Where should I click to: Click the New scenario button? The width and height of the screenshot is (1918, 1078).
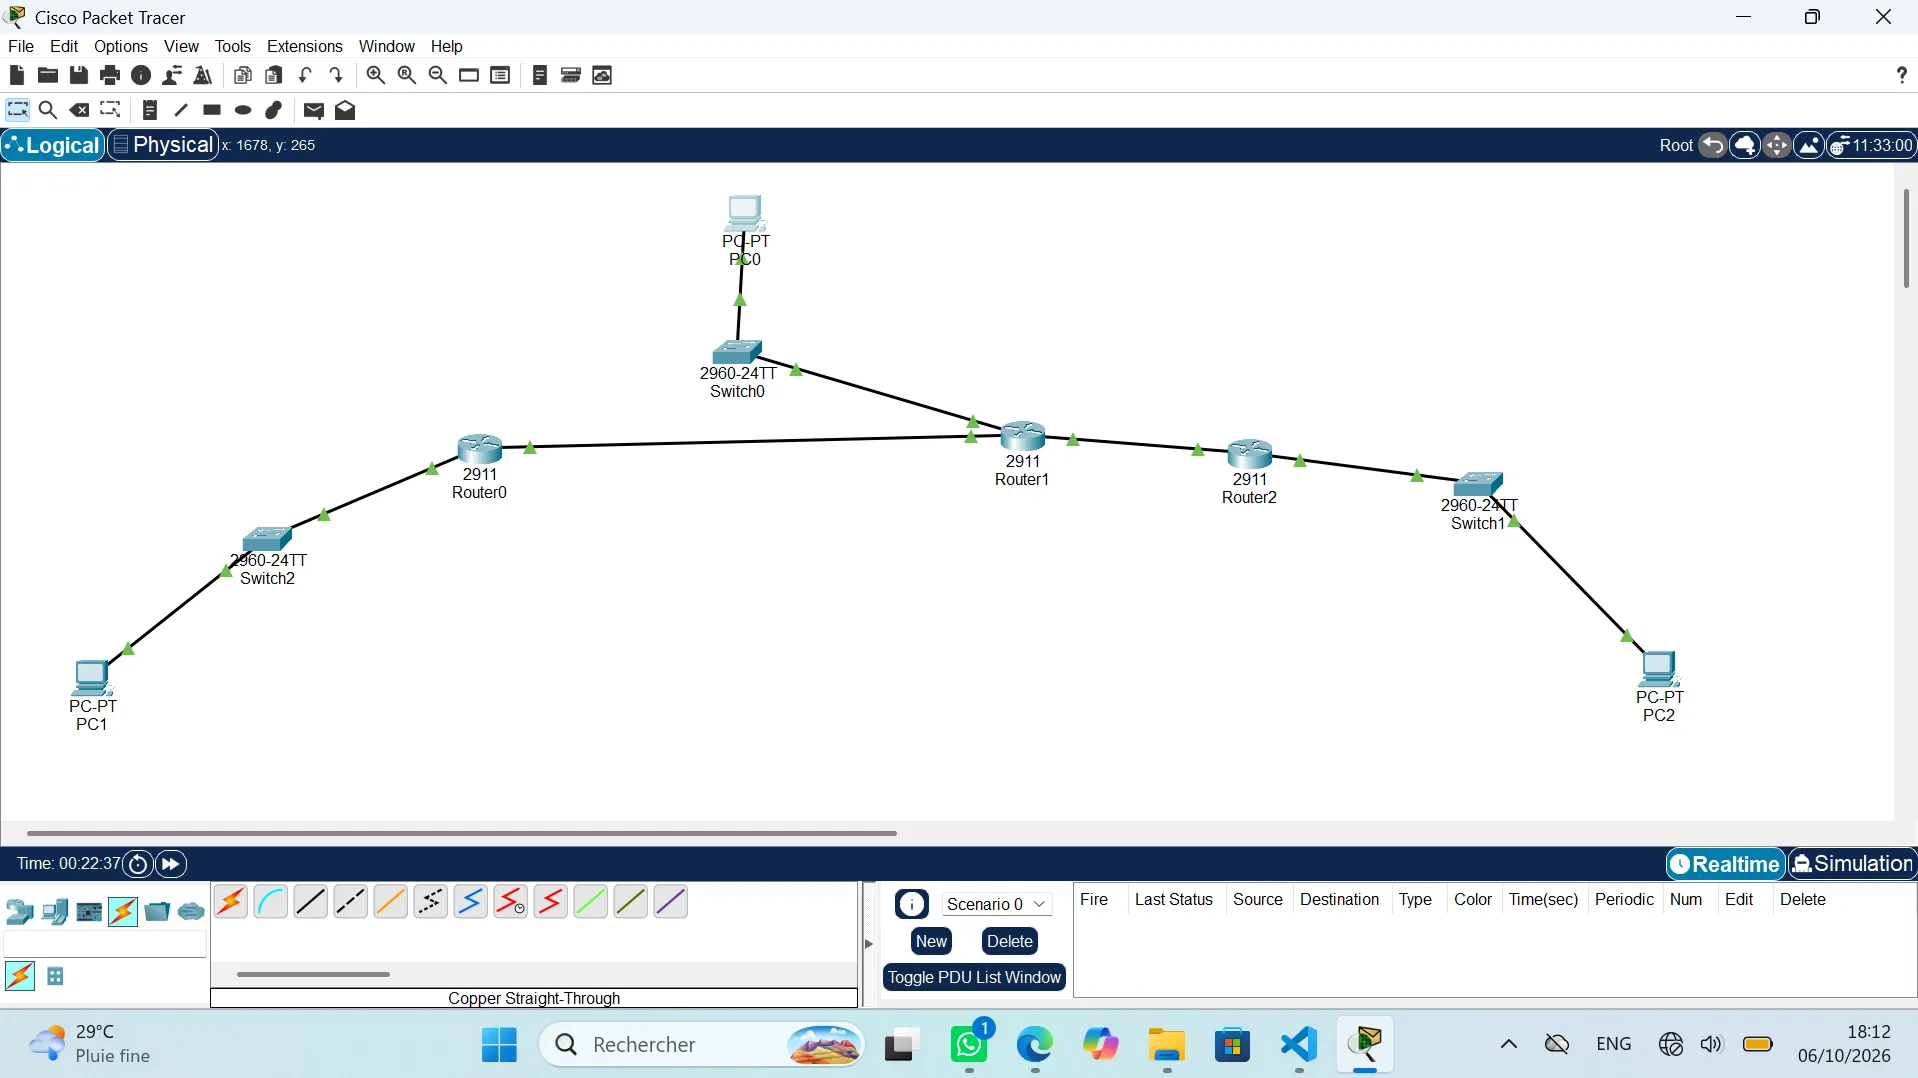tap(931, 941)
